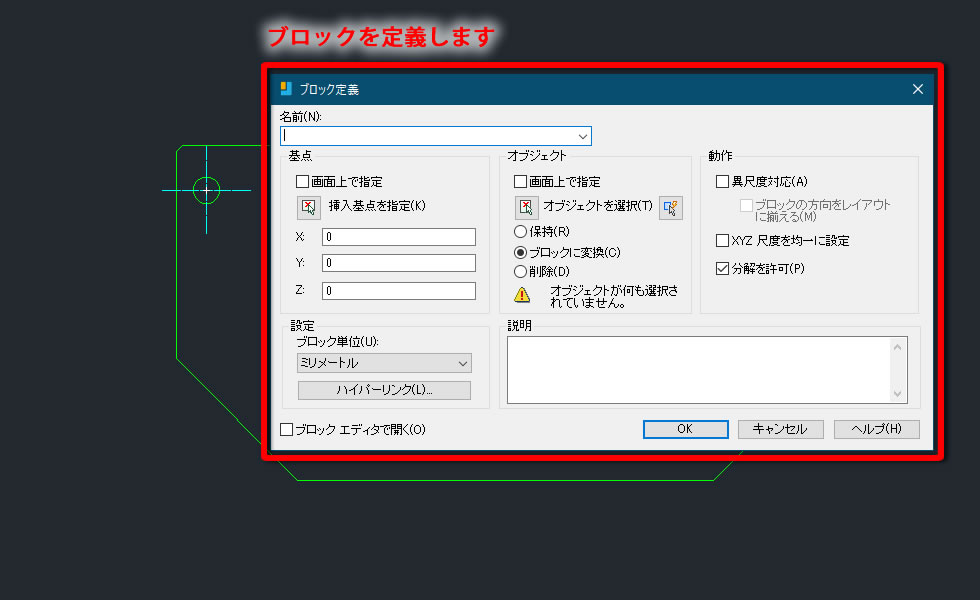Toggle the disabled ブロックの方向をレイアウトに揃える(M) checkbox
This screenshot has height=600, width=980.
point(746,206)
